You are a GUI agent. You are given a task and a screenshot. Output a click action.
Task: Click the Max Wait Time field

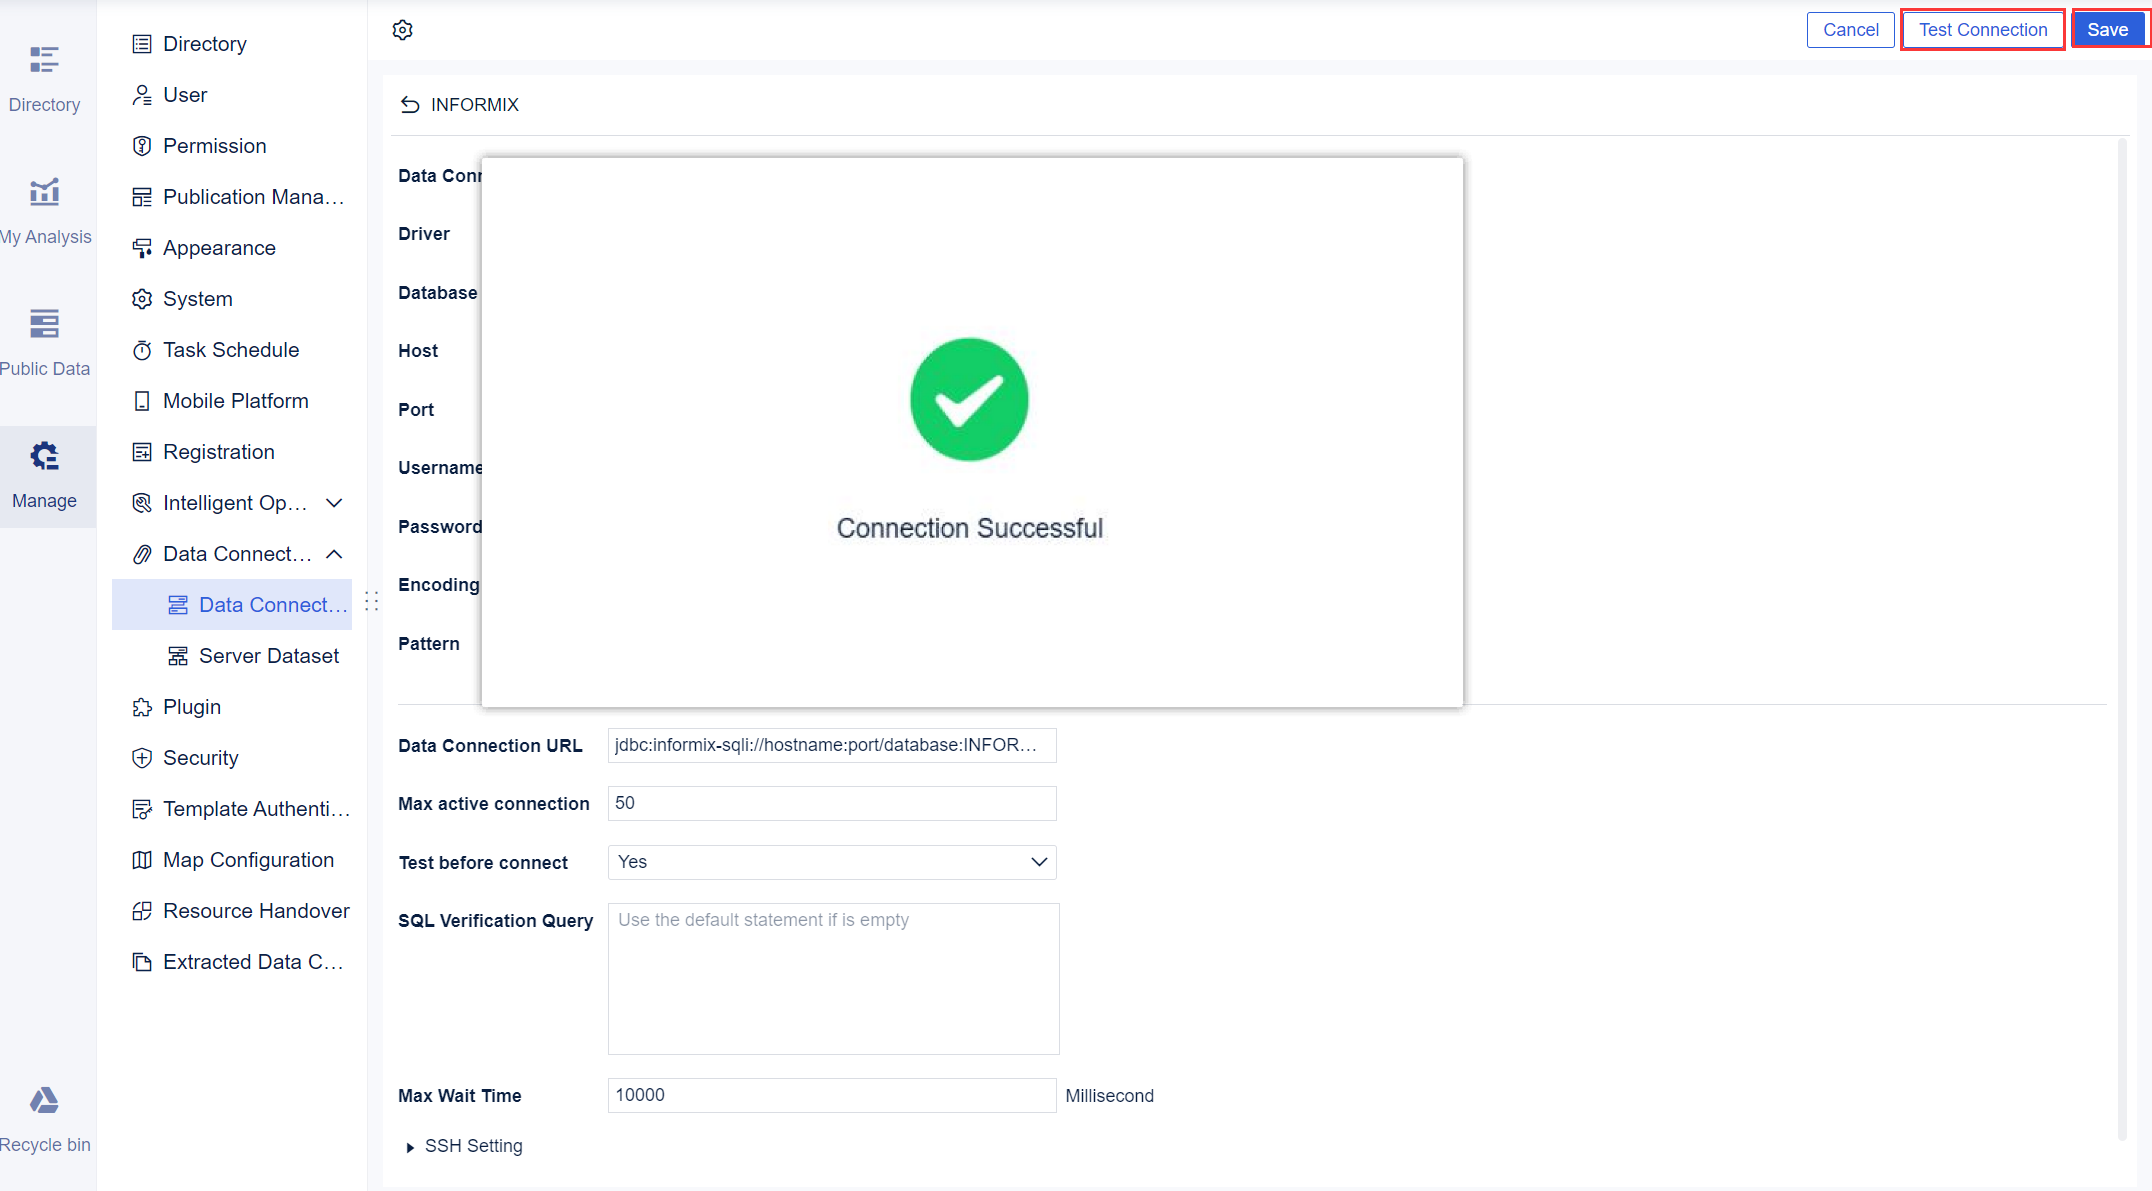pos(832,1095)
